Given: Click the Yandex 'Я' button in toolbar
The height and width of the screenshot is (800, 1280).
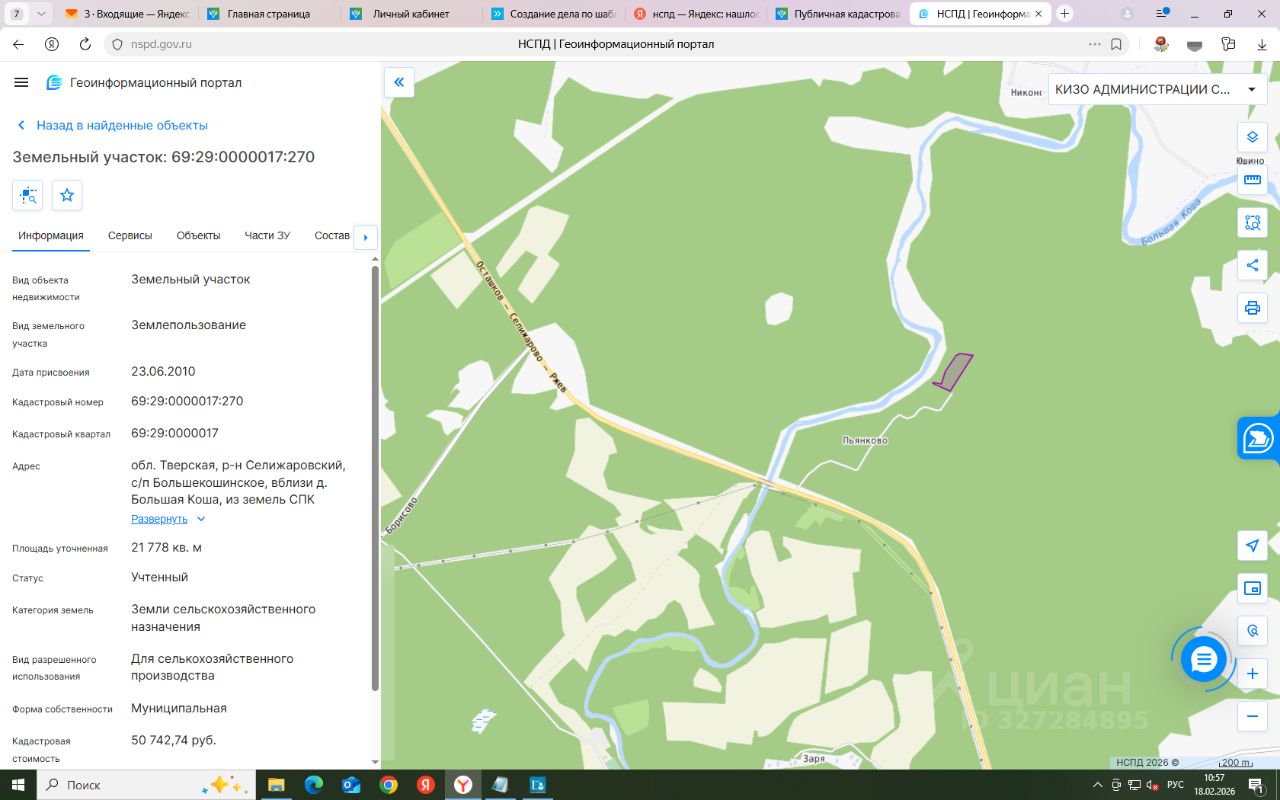Looking at the screenshot, I should [52, 45].
